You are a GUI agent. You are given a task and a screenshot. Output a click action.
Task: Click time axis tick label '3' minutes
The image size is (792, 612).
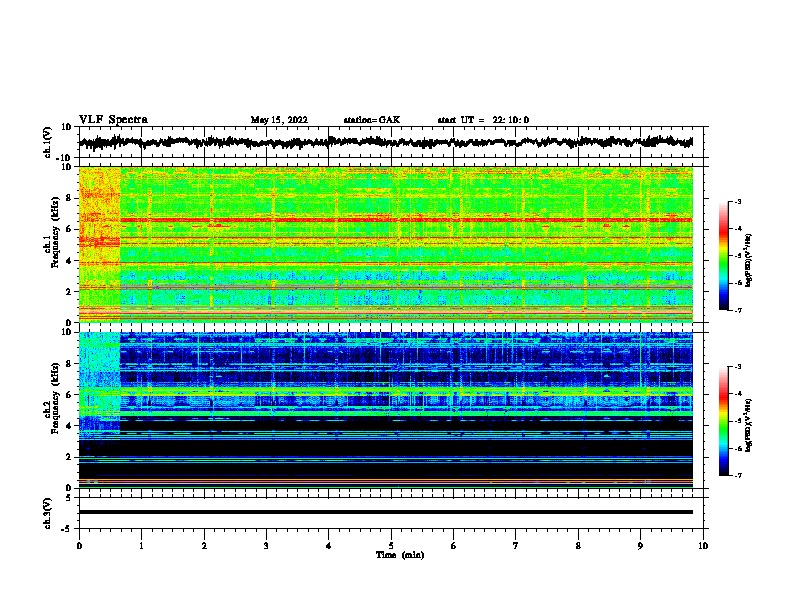pos(266,546)
